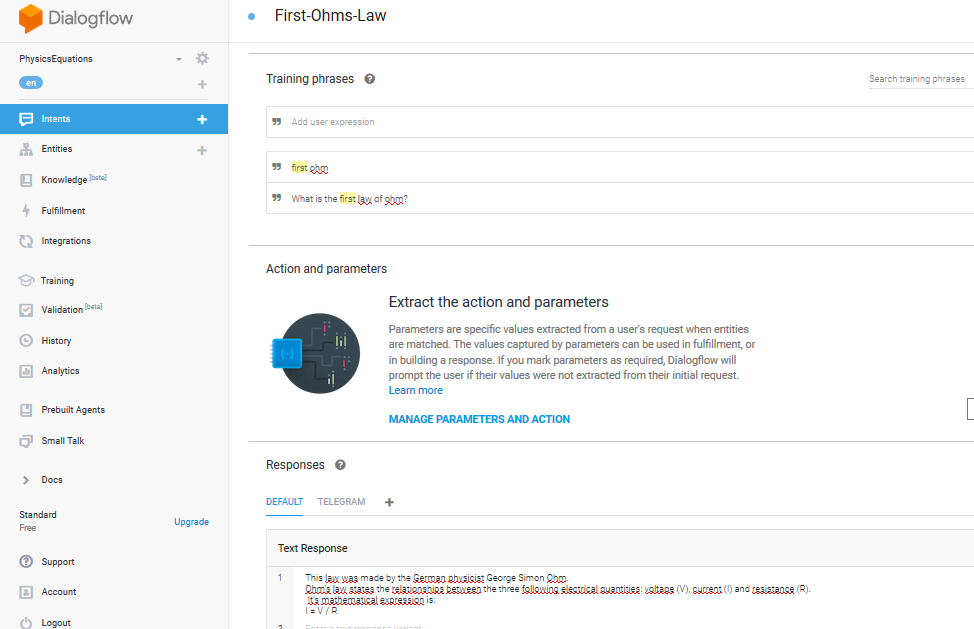Open the Responses help icon
The height and width of the screenshot is (629, 974).
340,465
